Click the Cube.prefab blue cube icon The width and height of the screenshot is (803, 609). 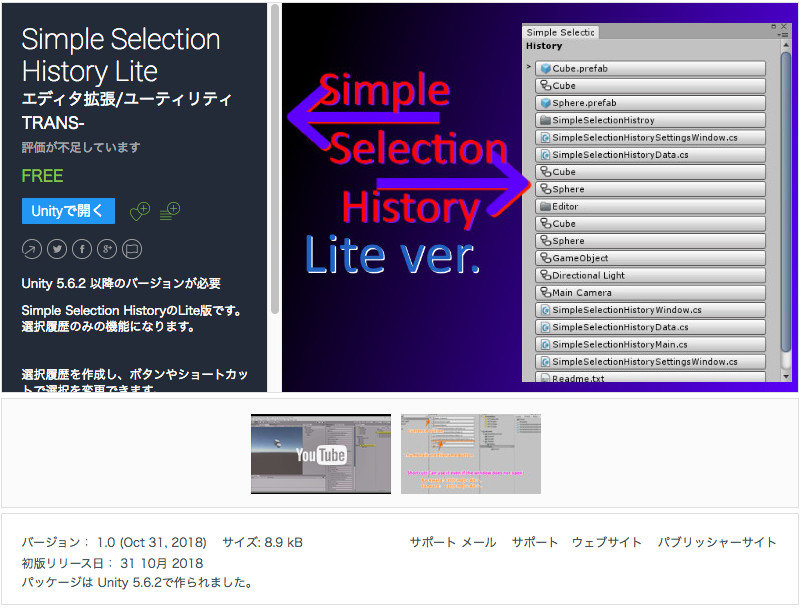click(545, 68)
